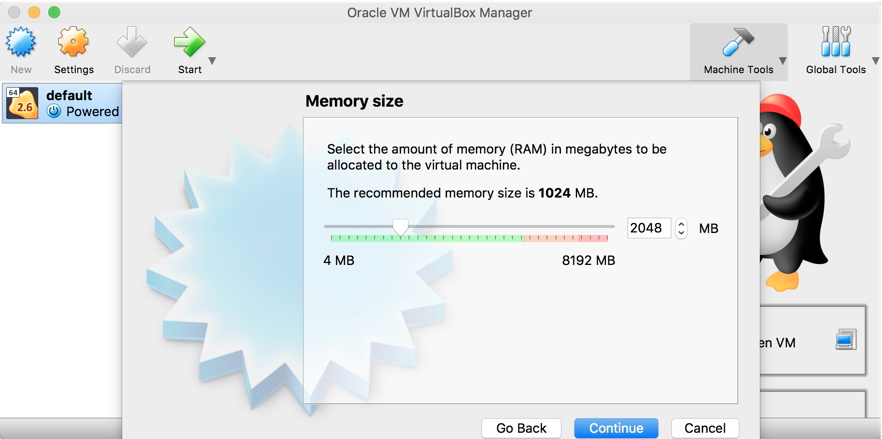The height and width of the screenshot is (439, 882).
Task: Click the monitor icon beside 'en VM'
Action: click(845, 339)
